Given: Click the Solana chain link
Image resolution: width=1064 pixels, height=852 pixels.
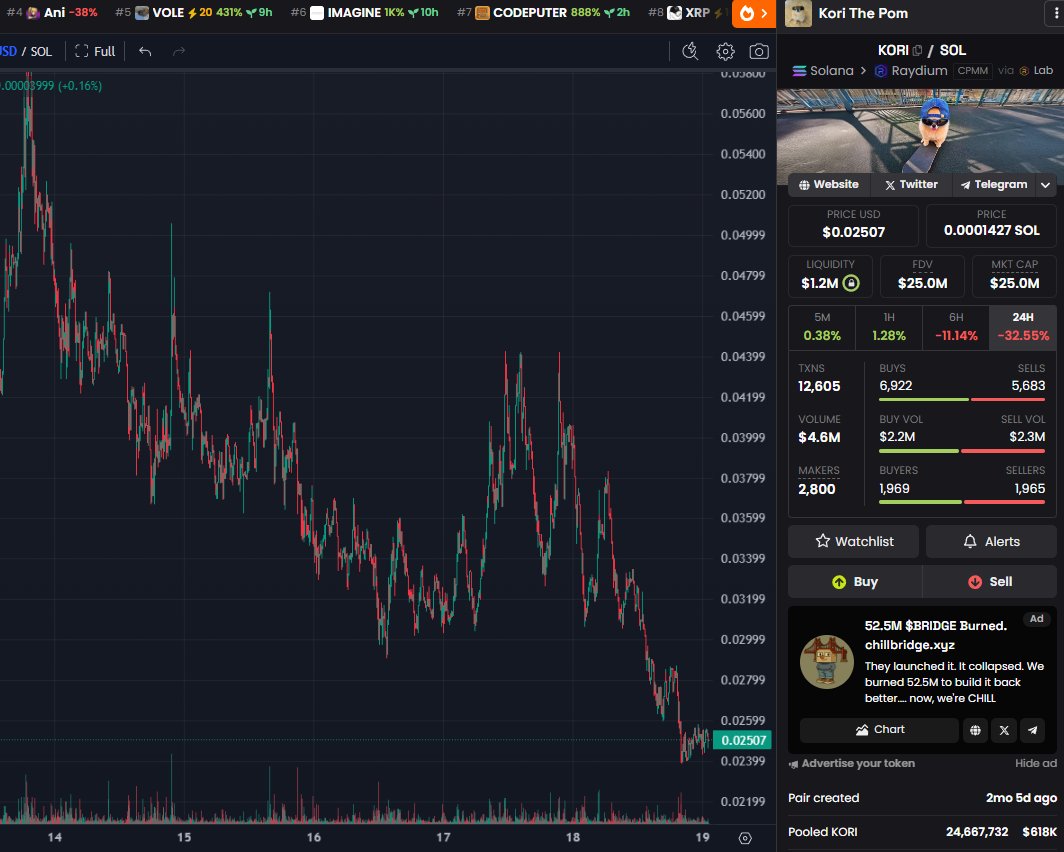Looking at the screenshot, I should [823, 71].
